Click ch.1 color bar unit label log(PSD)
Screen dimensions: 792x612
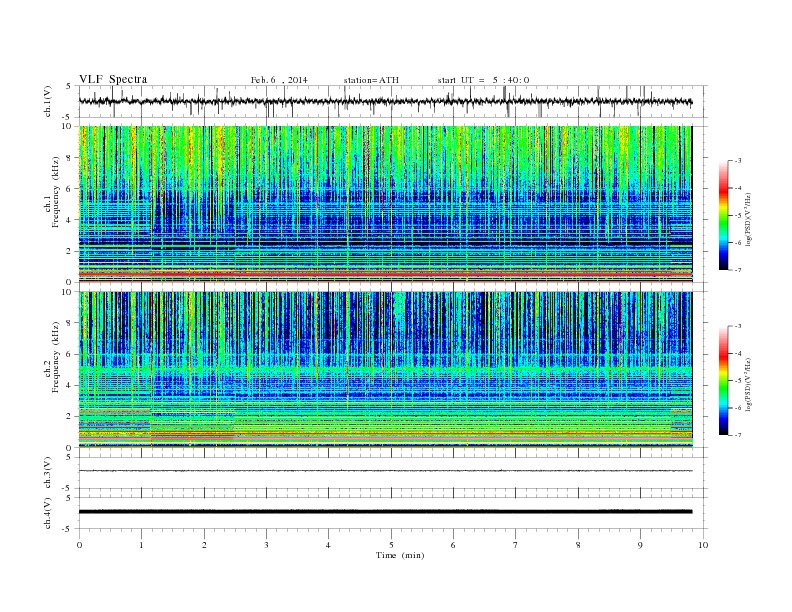coord(748,219)
